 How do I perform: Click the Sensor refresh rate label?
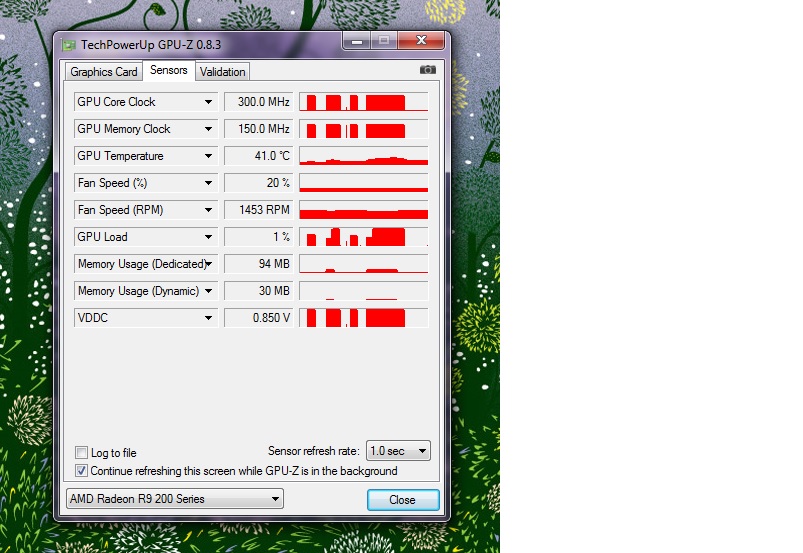313,451
